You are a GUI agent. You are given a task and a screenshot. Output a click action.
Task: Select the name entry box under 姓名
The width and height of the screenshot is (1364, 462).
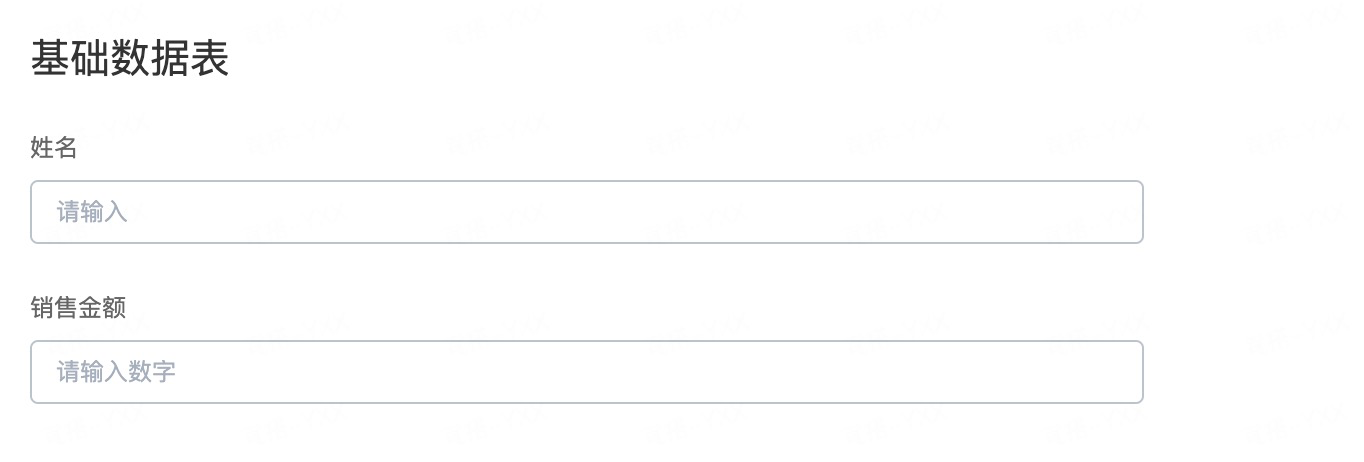click(587, 212)
